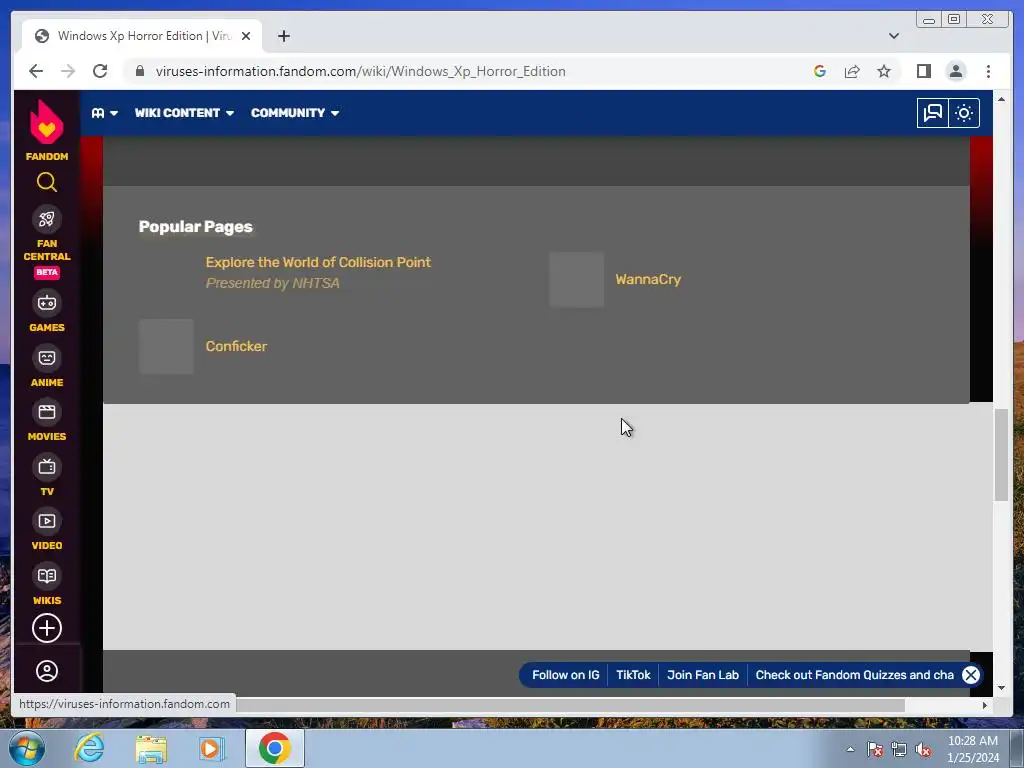This screenshot has height=768, width=1024.
Task: Open a new browser tab
Action: click(283, 36)
